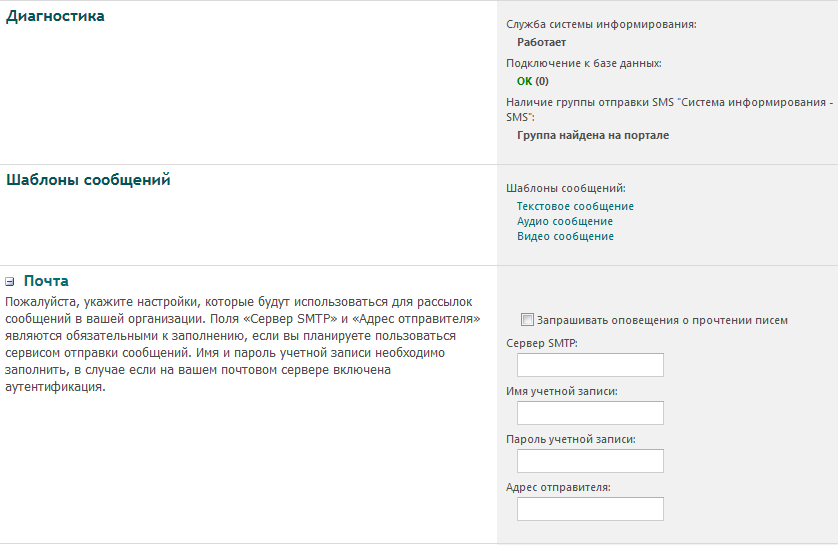
Task: Click the Запрашивать оповещения checkbox label text
Action: 662,320
